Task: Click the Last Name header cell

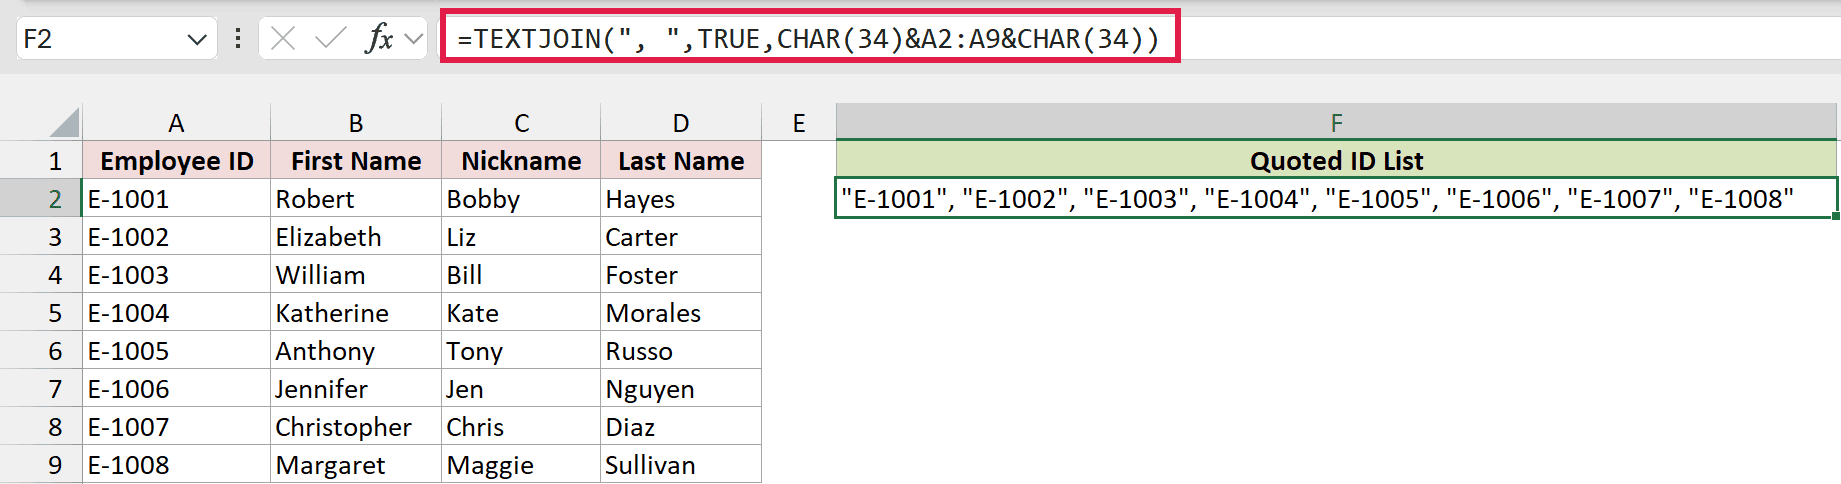Action: [x=681, y=161]
